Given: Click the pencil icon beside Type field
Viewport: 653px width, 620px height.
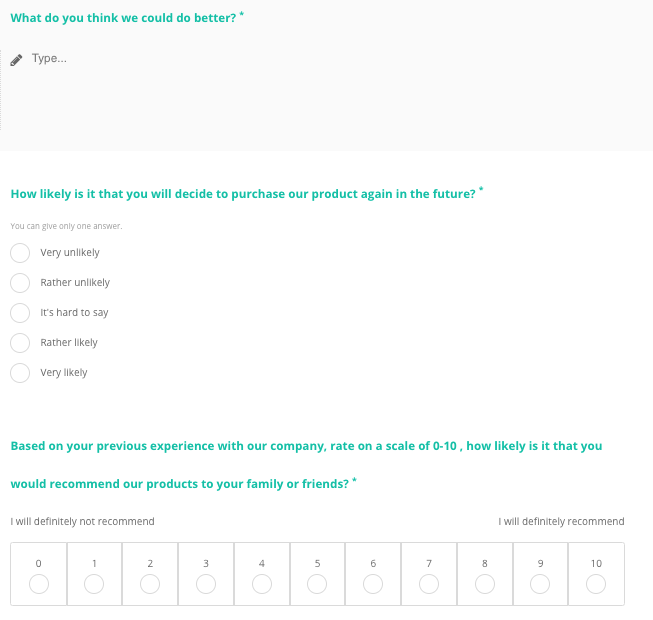Looking at the screenshot, I should [16, 60].
